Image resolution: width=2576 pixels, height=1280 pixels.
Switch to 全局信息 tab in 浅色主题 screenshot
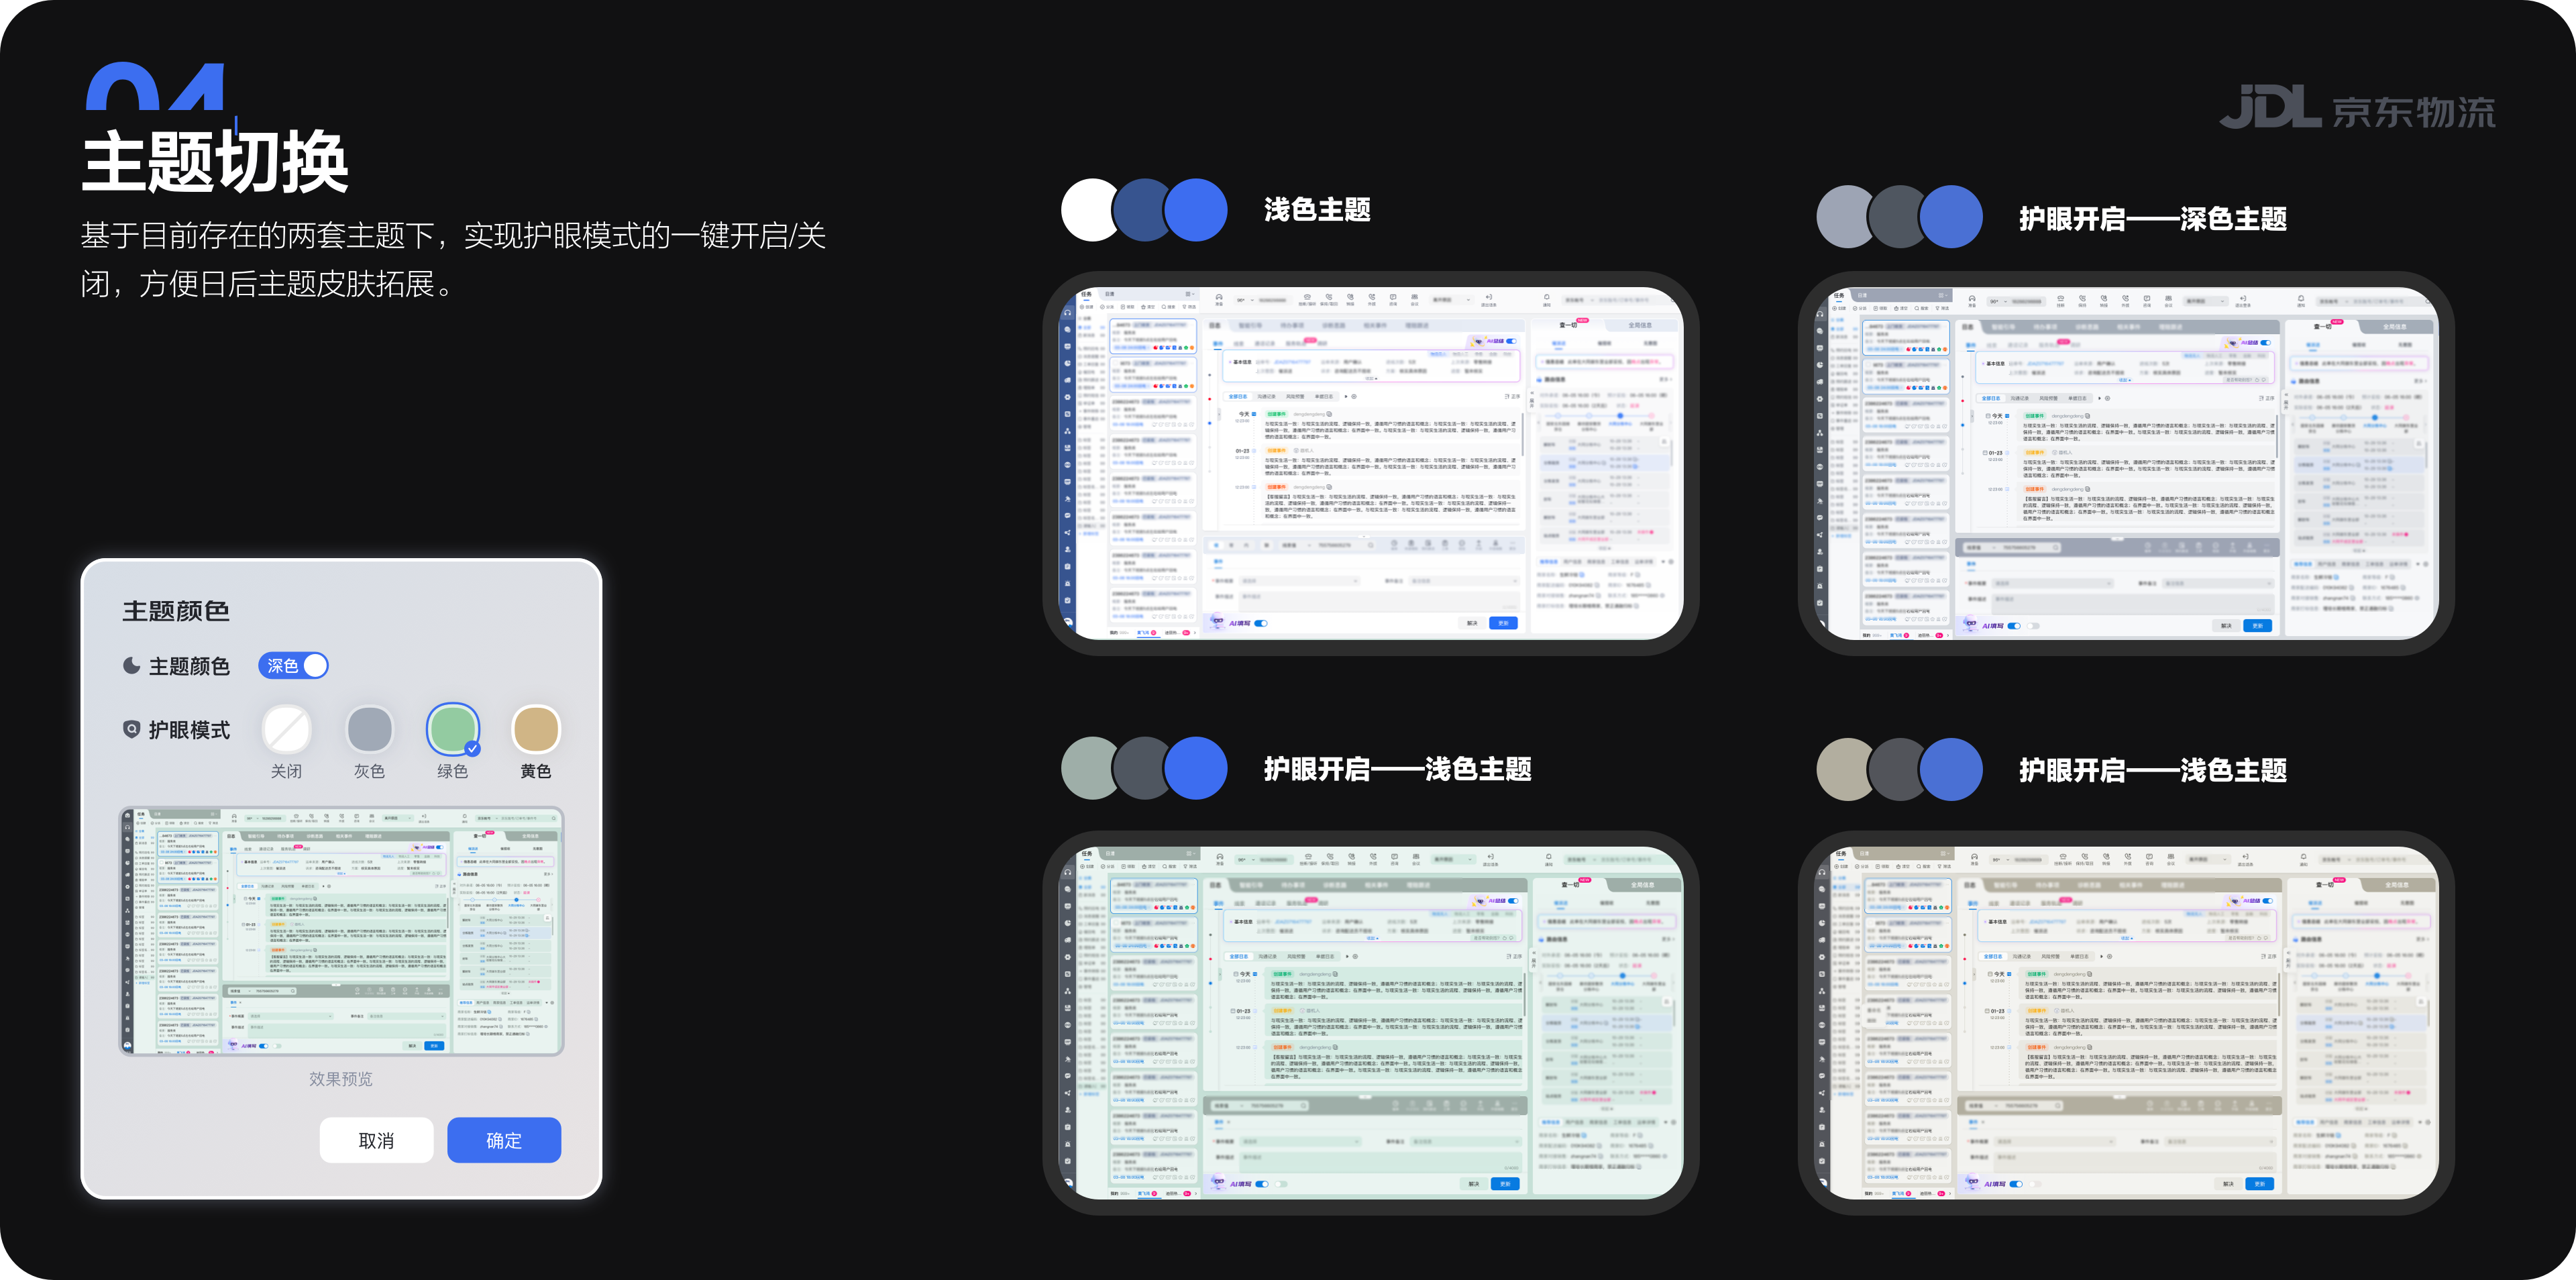click(1640, 326)
